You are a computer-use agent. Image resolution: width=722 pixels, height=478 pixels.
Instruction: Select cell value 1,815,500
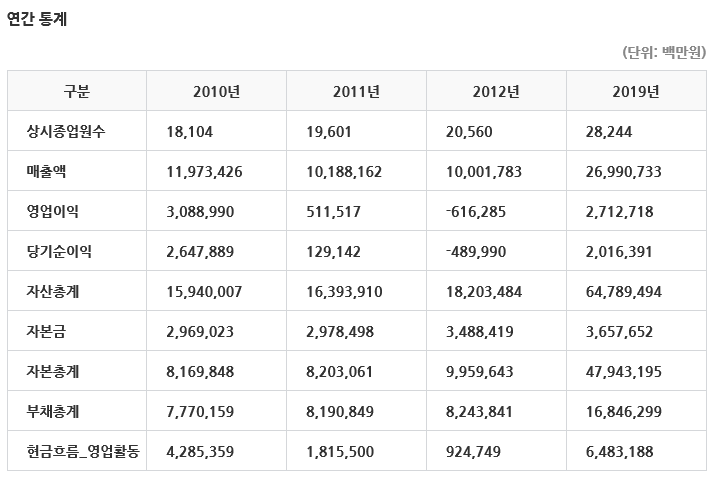point(340,452)
